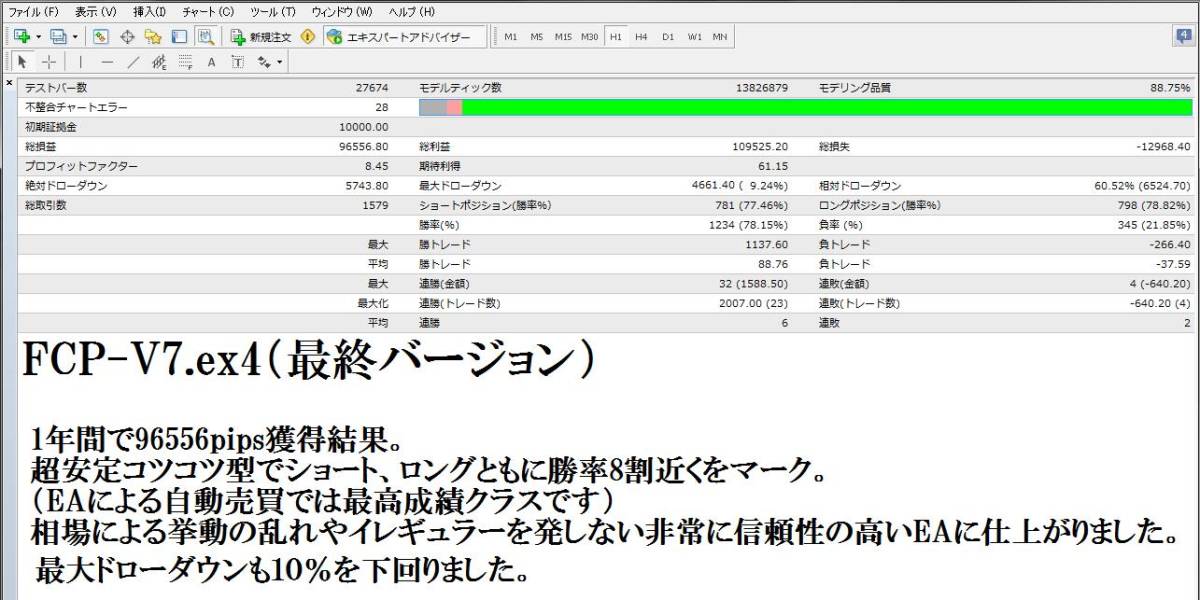Switch timeframe to H4
This screenshot has width=1200, height=600.
coord(641,37)
